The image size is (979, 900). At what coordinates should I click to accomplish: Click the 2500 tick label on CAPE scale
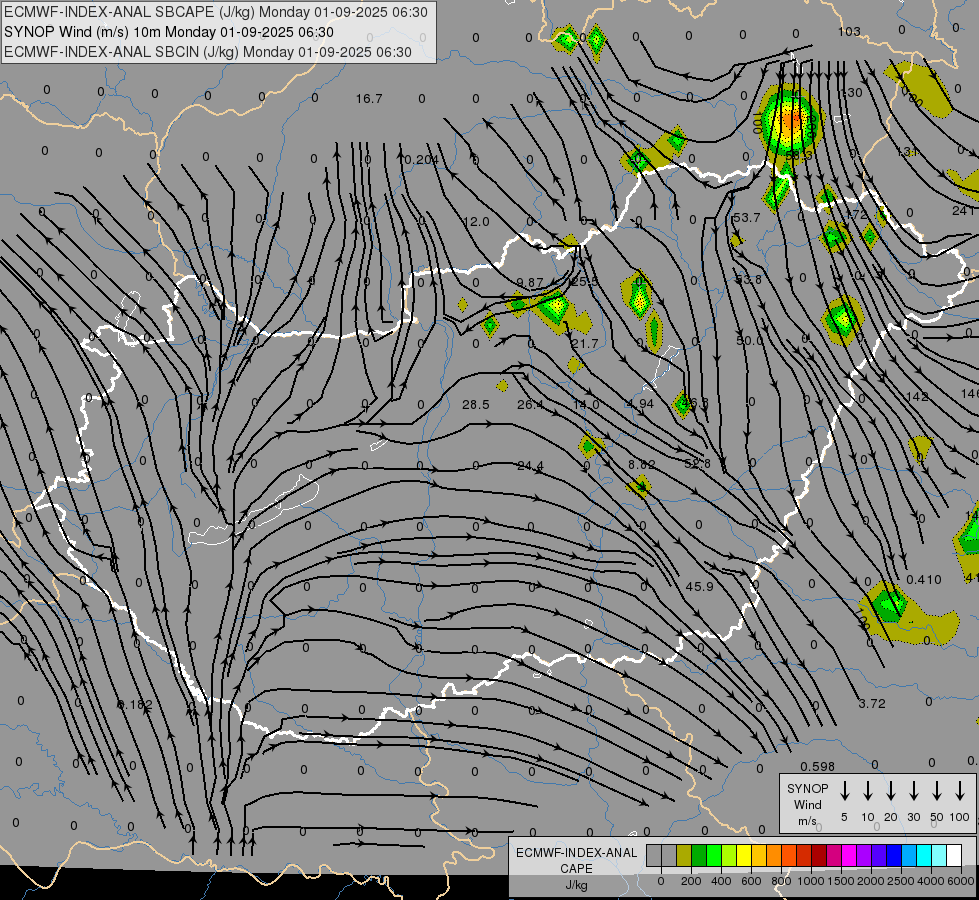(901, 881)
